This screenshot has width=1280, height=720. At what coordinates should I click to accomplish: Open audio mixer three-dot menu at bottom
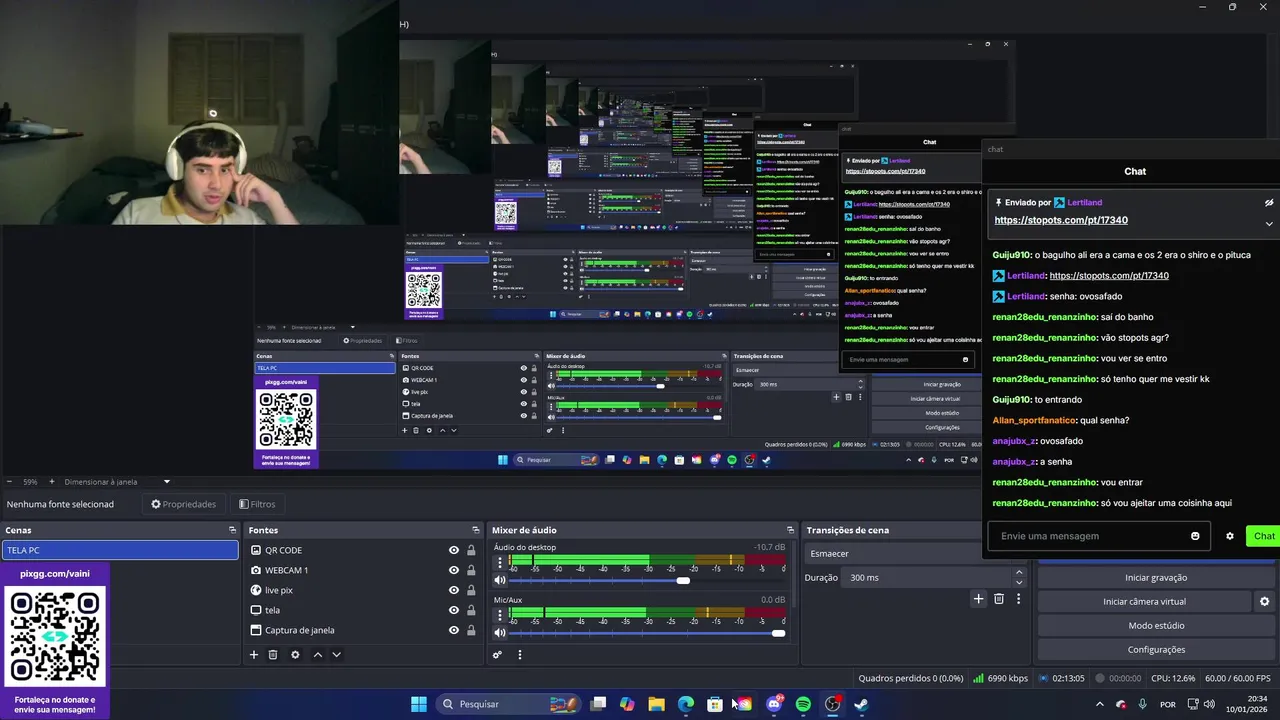(x=519, y=655)
